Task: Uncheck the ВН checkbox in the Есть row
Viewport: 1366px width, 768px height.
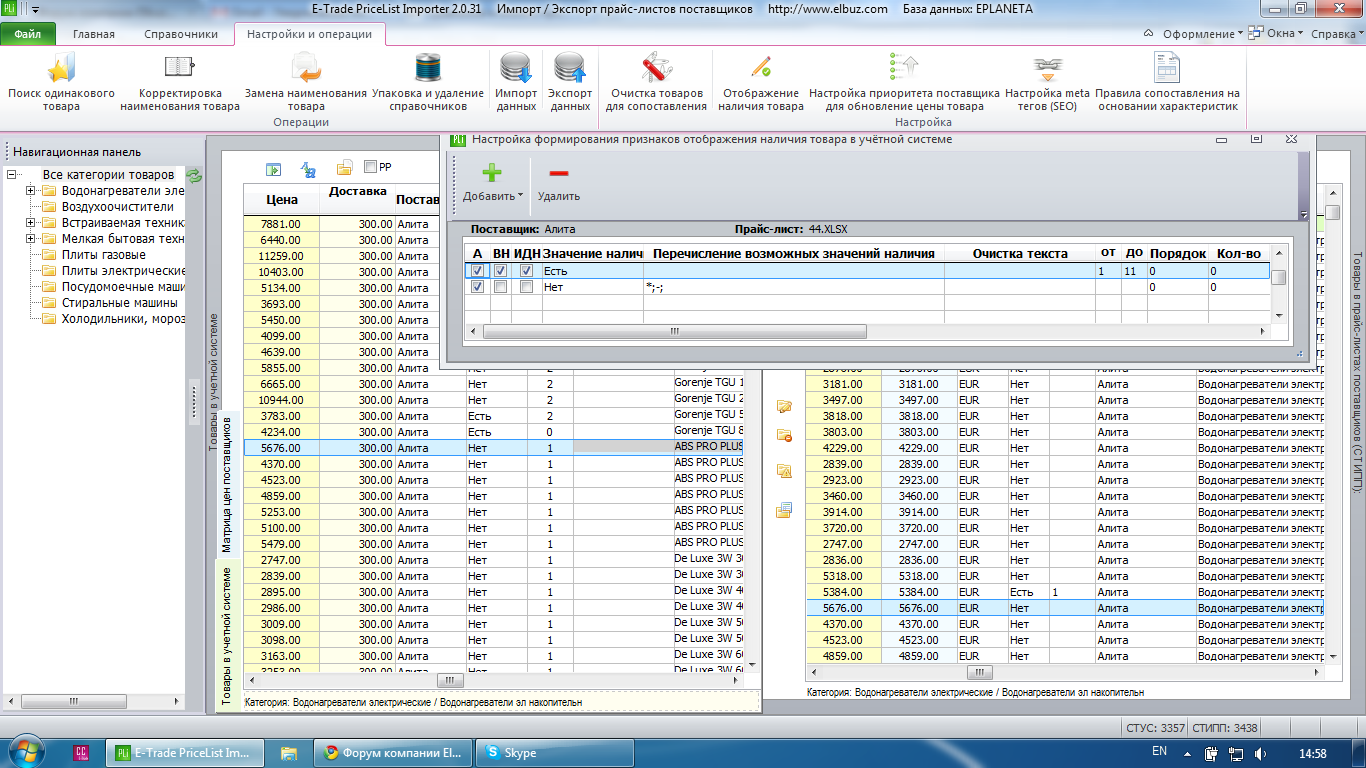Action: [500, 271]
